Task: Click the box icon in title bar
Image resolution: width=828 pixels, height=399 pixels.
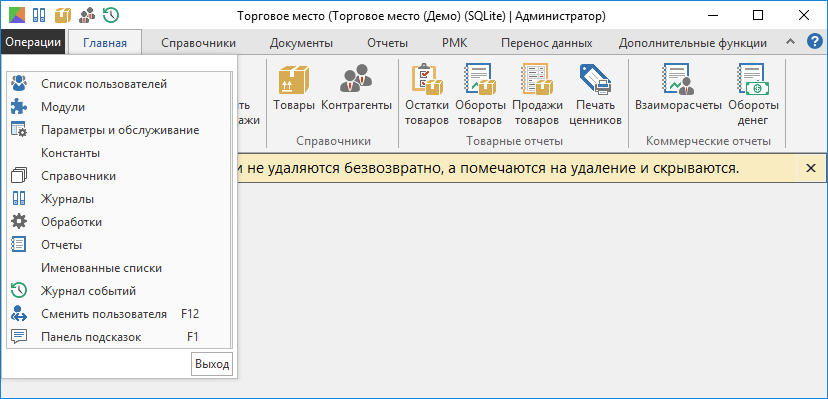Action: coord(63,16)
